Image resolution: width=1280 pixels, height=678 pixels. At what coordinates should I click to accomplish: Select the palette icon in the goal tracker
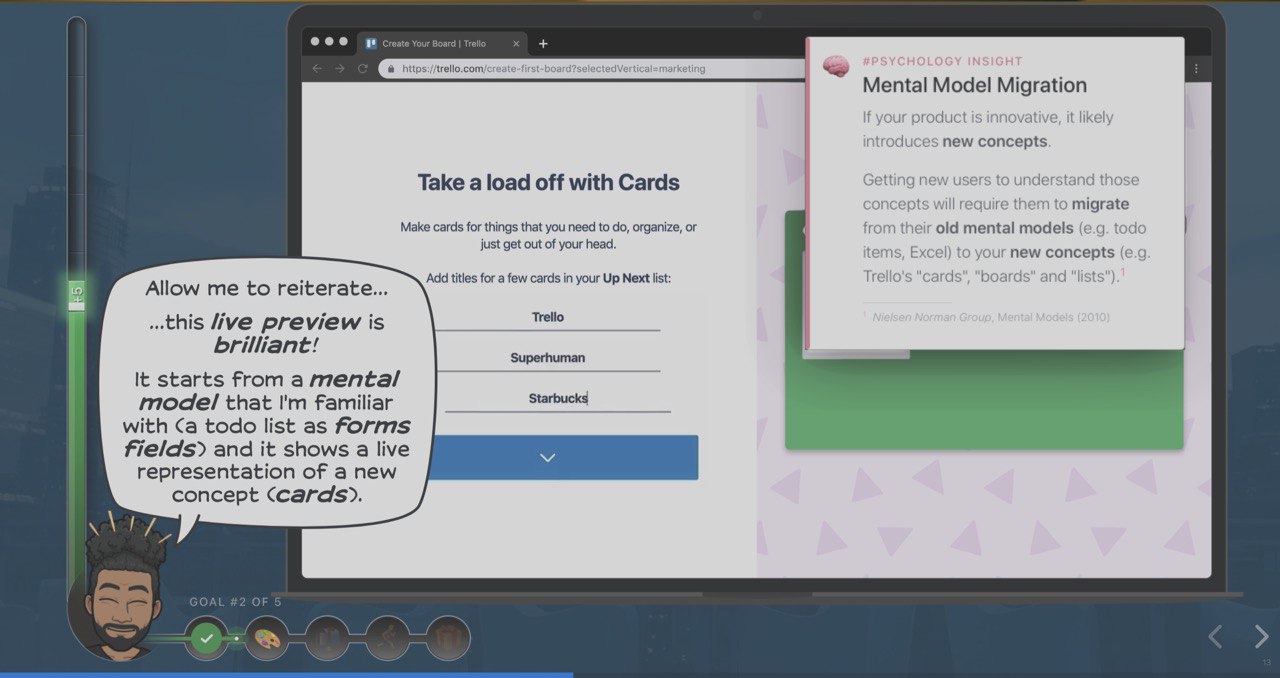[267, 637]
